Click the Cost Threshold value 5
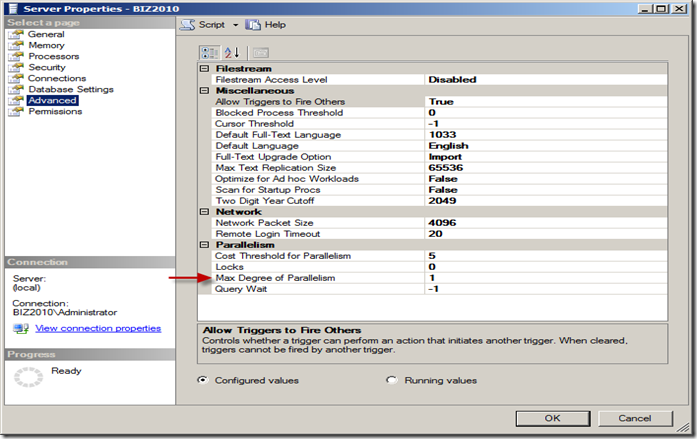697x439 pixels. [x=546, y=256]
